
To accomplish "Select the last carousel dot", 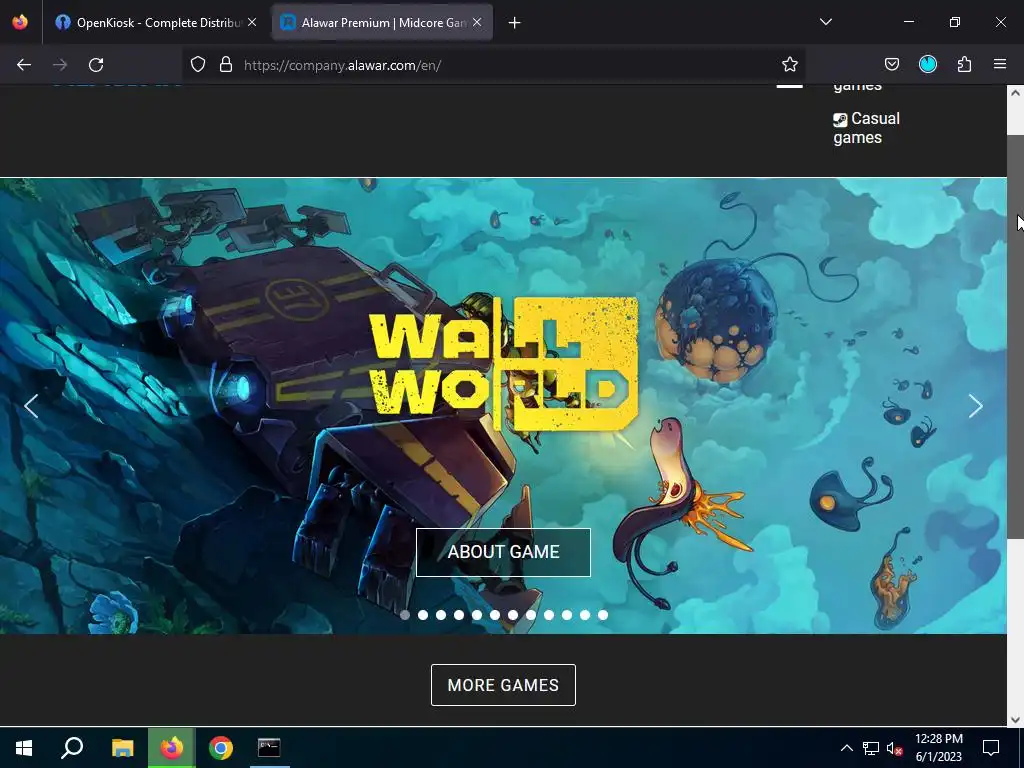I will [603, 615].
